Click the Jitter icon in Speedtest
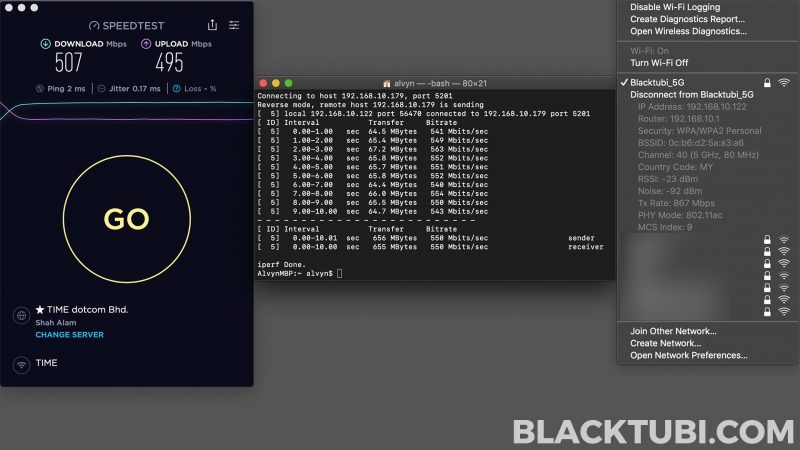Viewport: 800px width, 450px height. pyautogui.click(x=102, y=88)
